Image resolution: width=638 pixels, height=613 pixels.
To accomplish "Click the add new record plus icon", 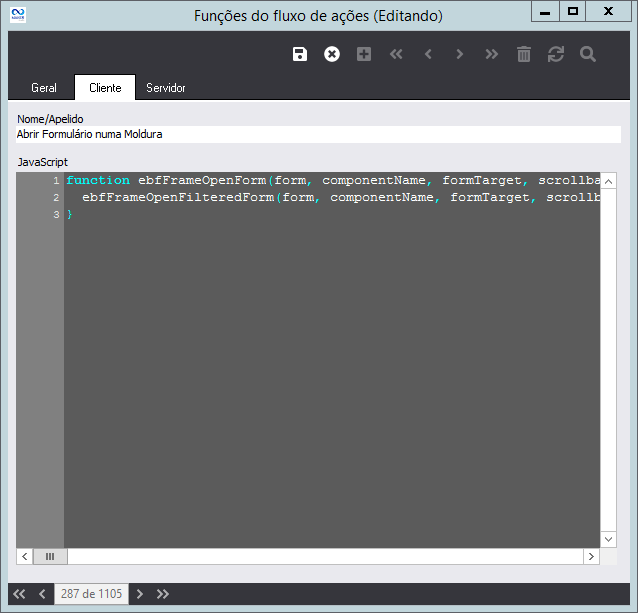I will point(364,54).
